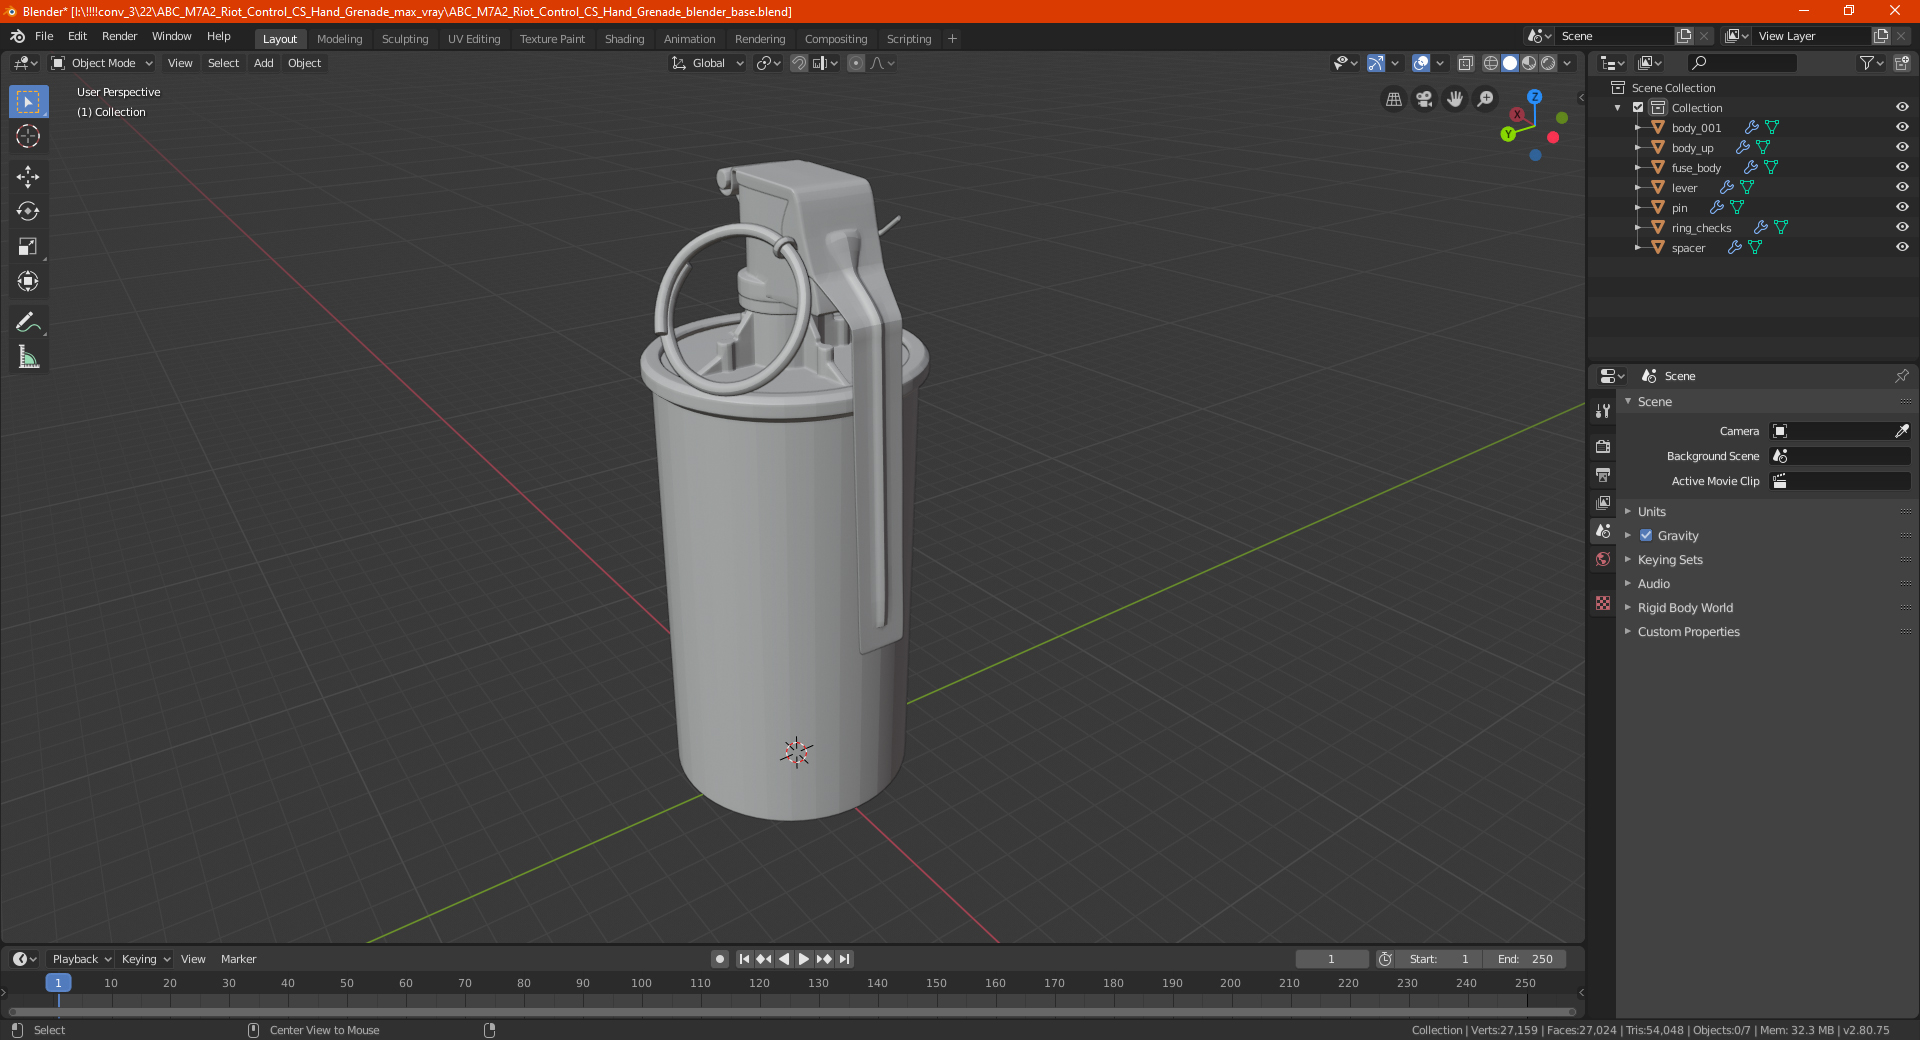Open the viewport Add menu
The image size is (1920, 1040).
263,63
